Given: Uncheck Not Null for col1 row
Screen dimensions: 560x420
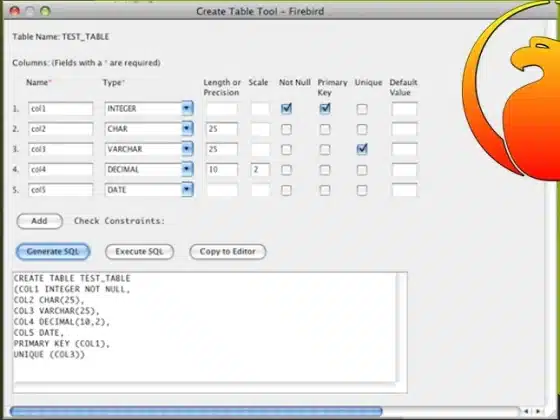Looking at the screenshot, I should pos(286,109).
